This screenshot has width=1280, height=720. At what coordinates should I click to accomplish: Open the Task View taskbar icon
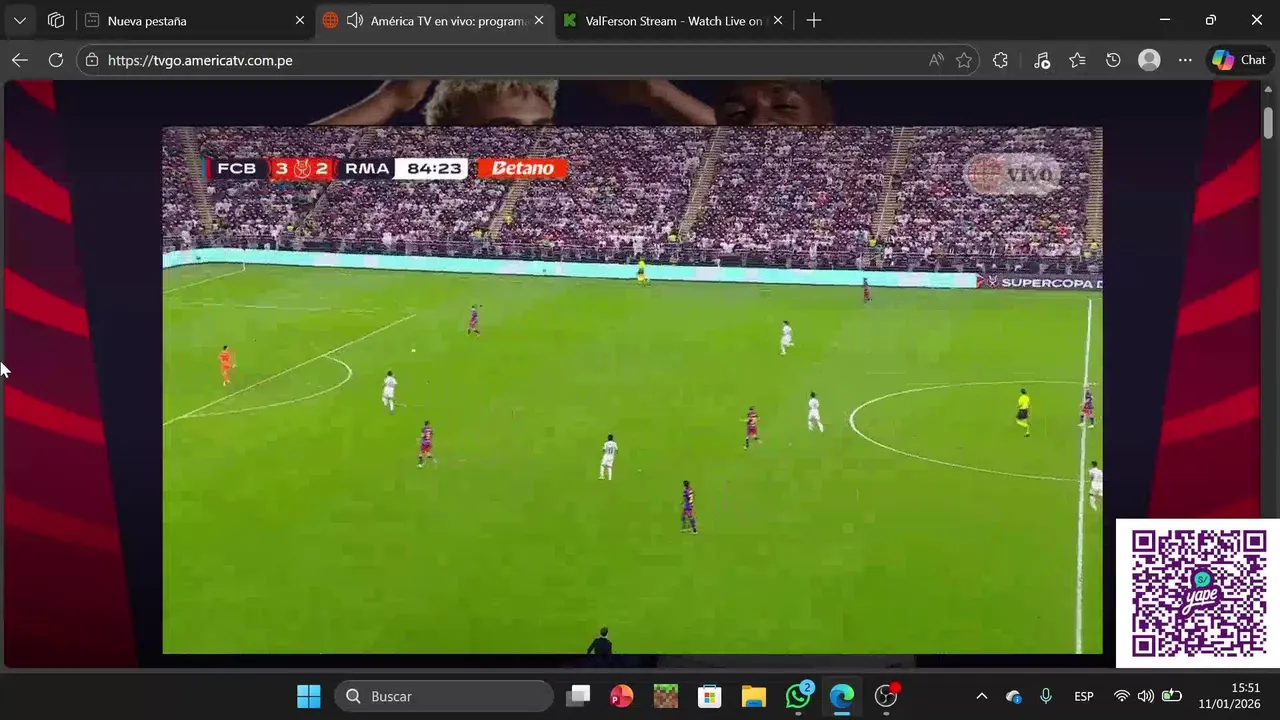pyautogui.click(x=578, y=696)
